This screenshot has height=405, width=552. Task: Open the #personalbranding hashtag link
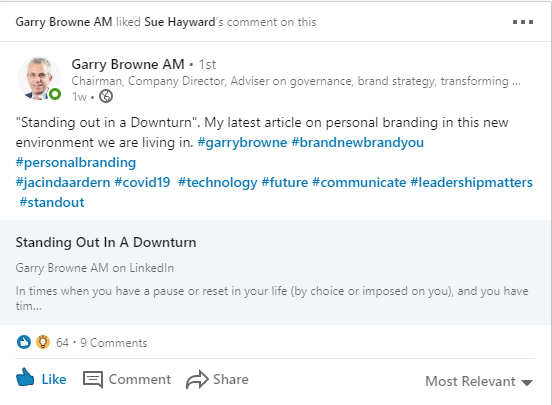pos(76,163)
